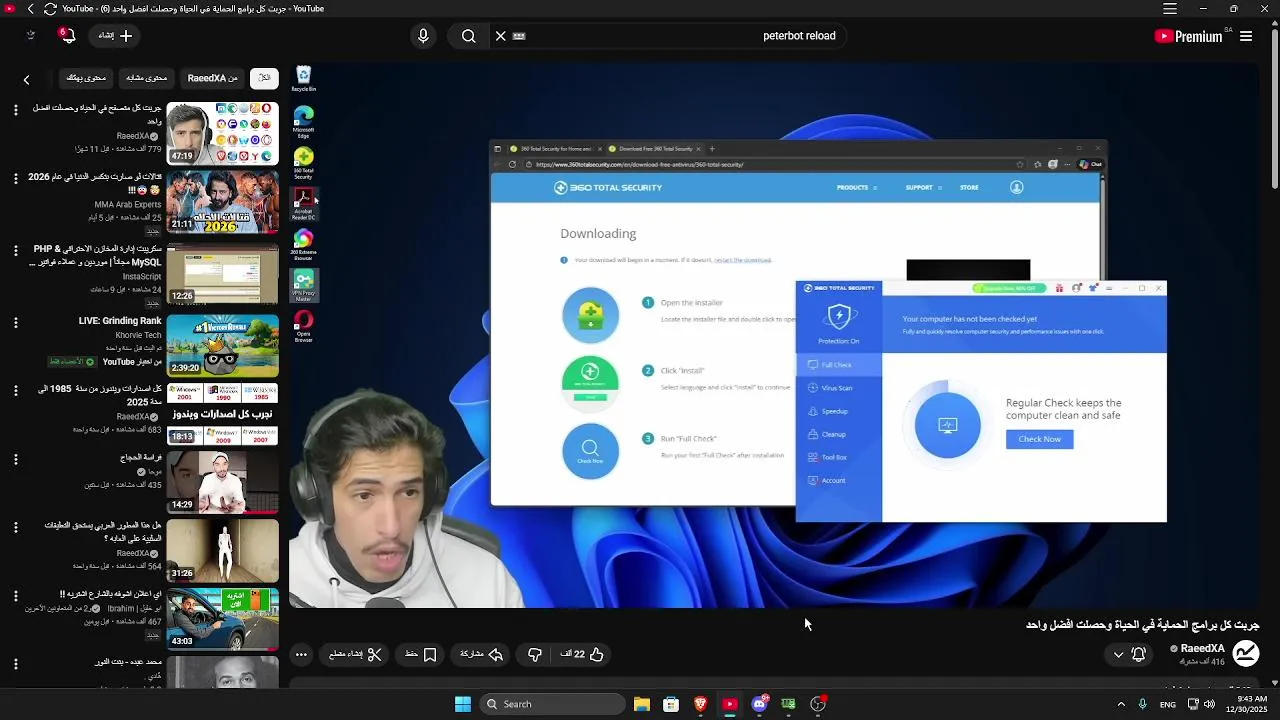The height and width of the screenshot is (720, 1280).
Task: Open Brave browser from the taskbar
Action: (x=701, y=704)
